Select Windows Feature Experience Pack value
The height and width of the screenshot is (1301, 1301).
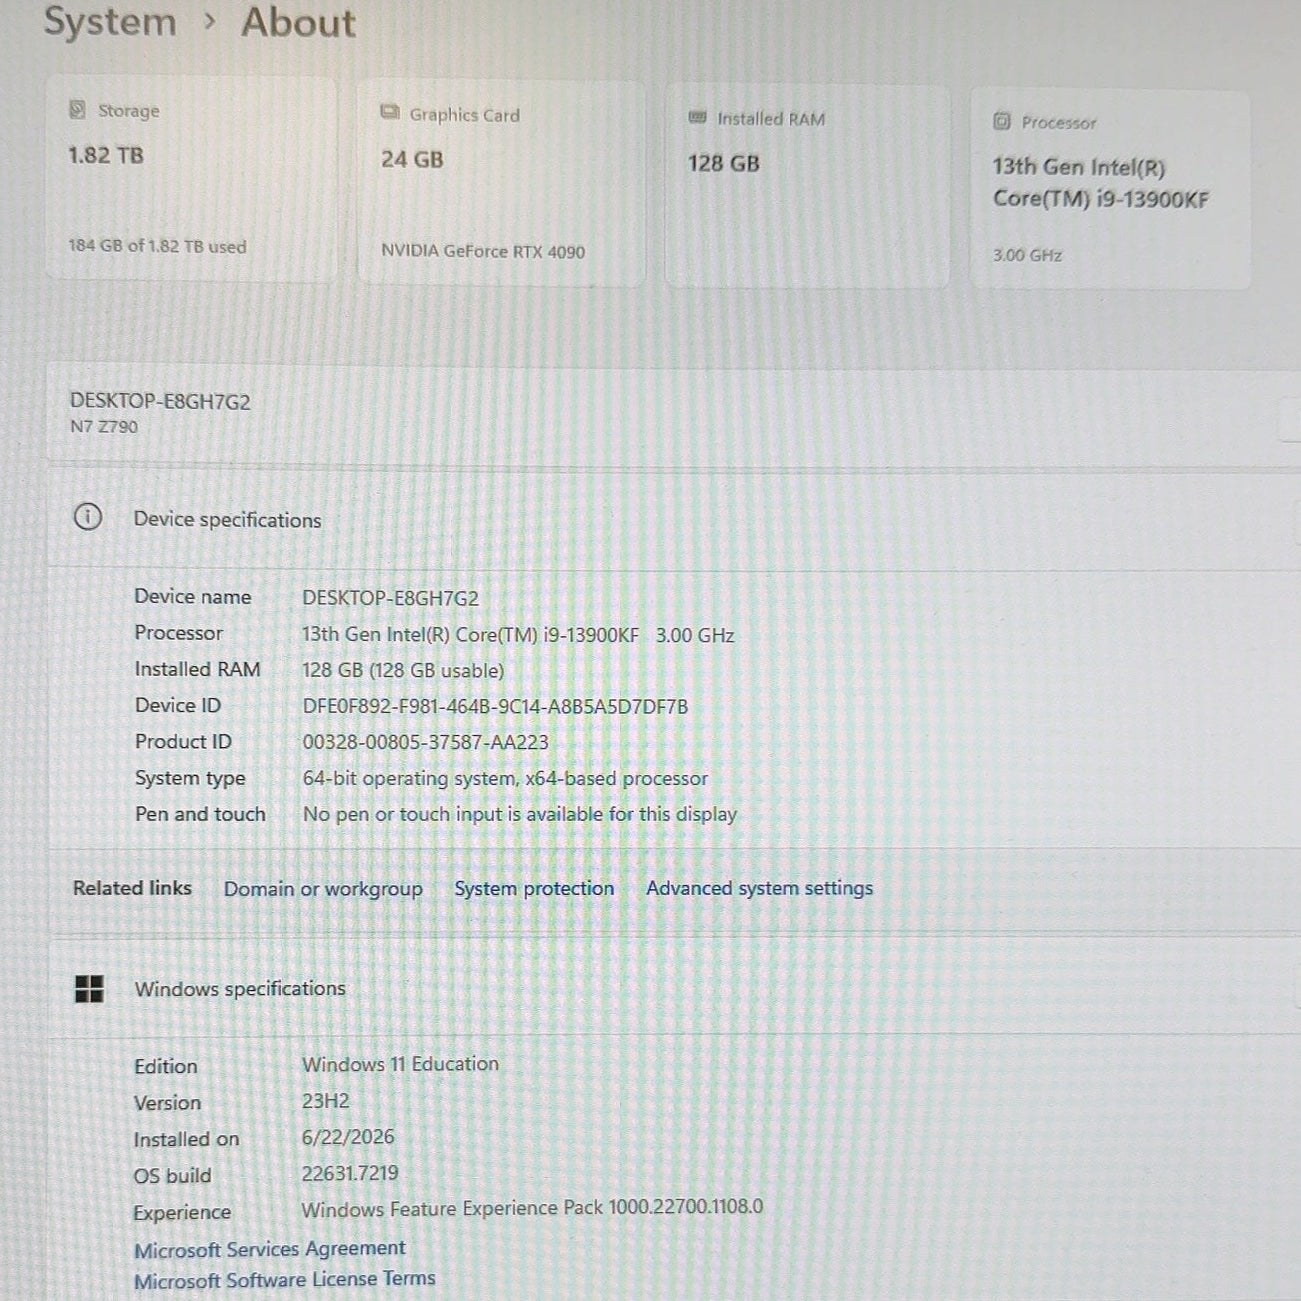[532, 1208]
